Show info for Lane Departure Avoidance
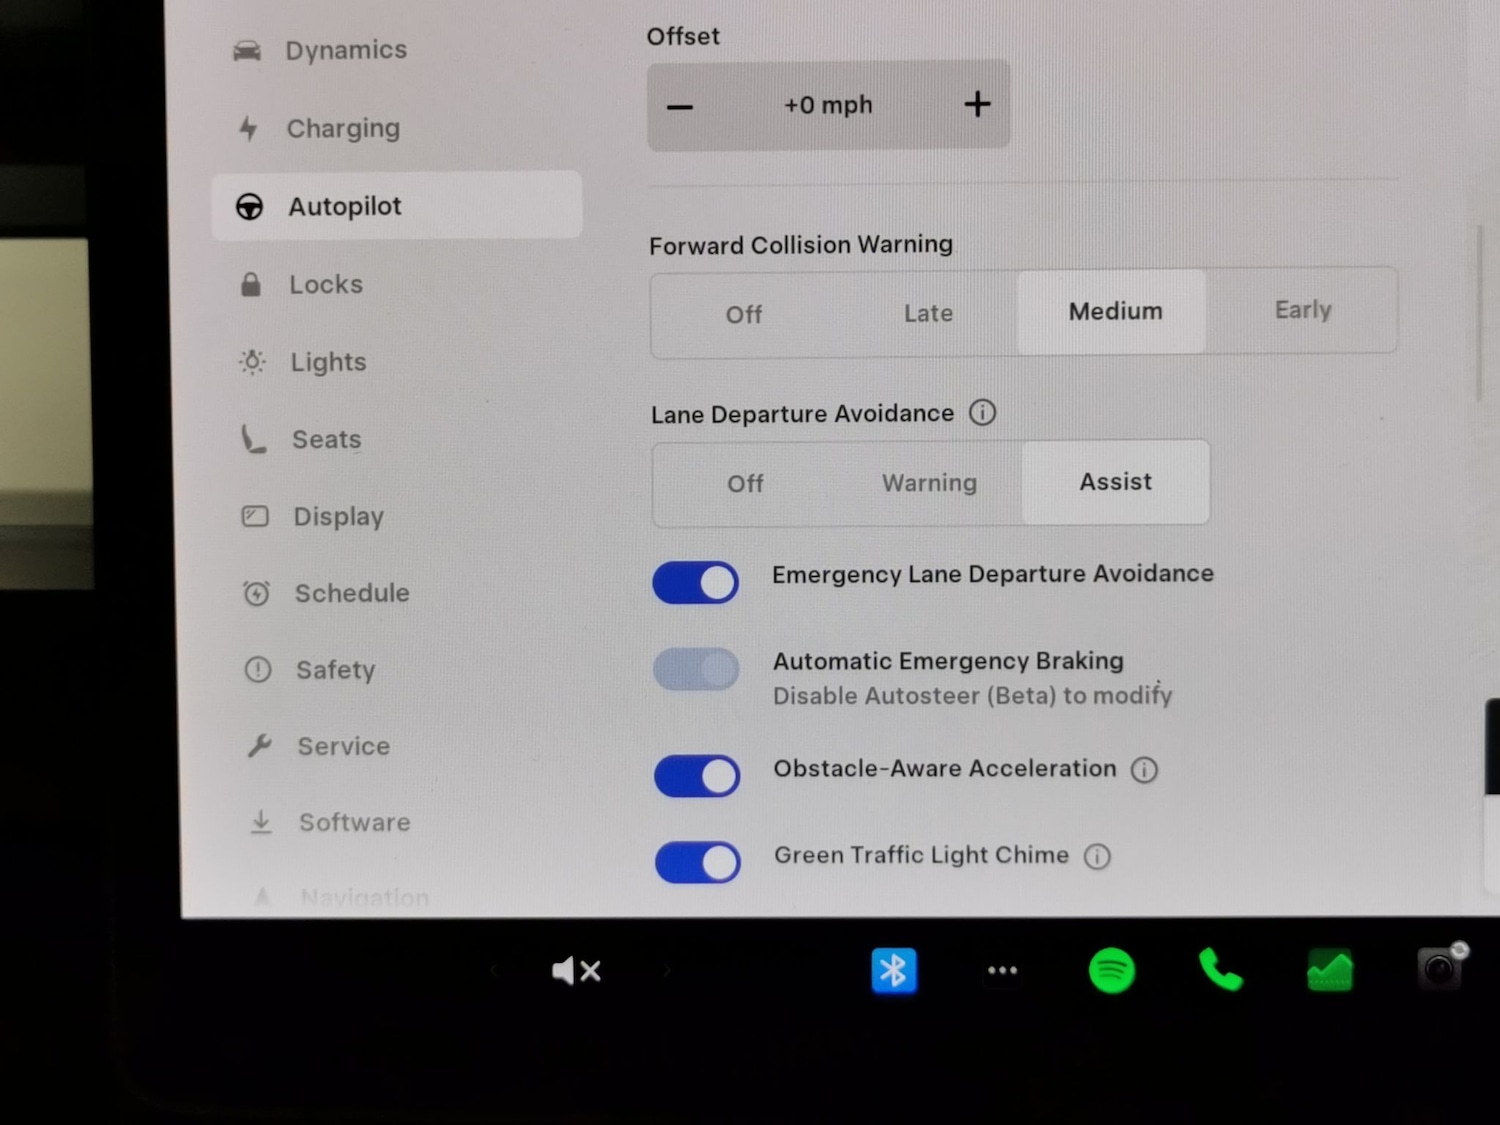The image size is (1500, 1125). coord(982,413)
